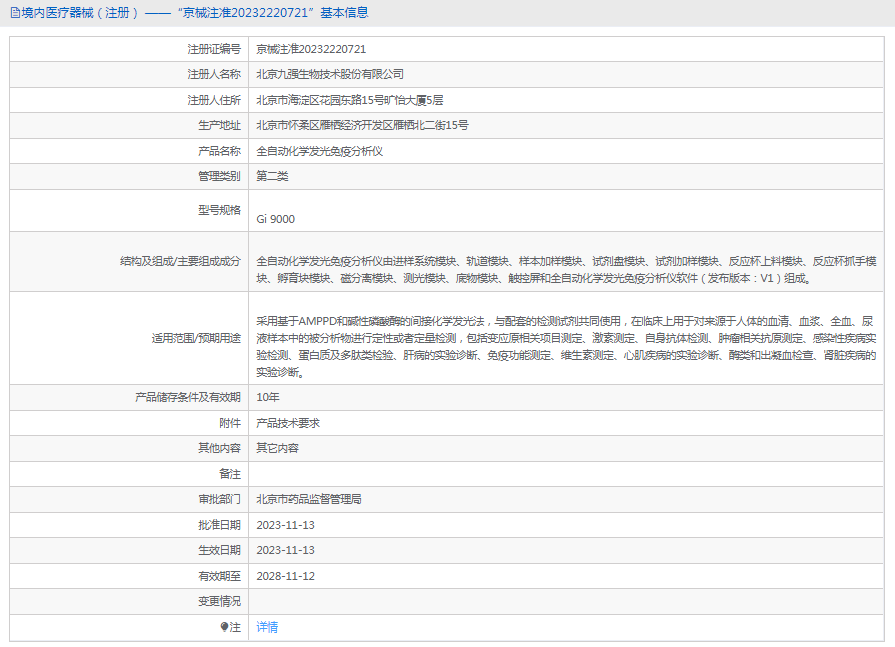Click the 京械注准20232220721 value in the table
Image resolution: width=895 pixels, height=647 pixels.
tap(311, 49)
